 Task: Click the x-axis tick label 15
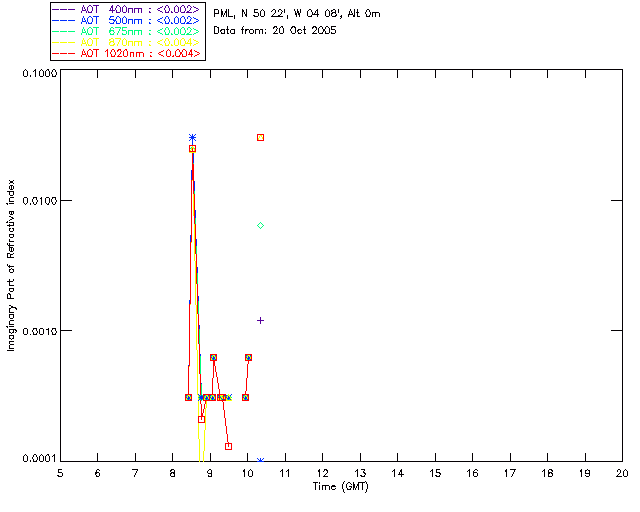(435, 473)
